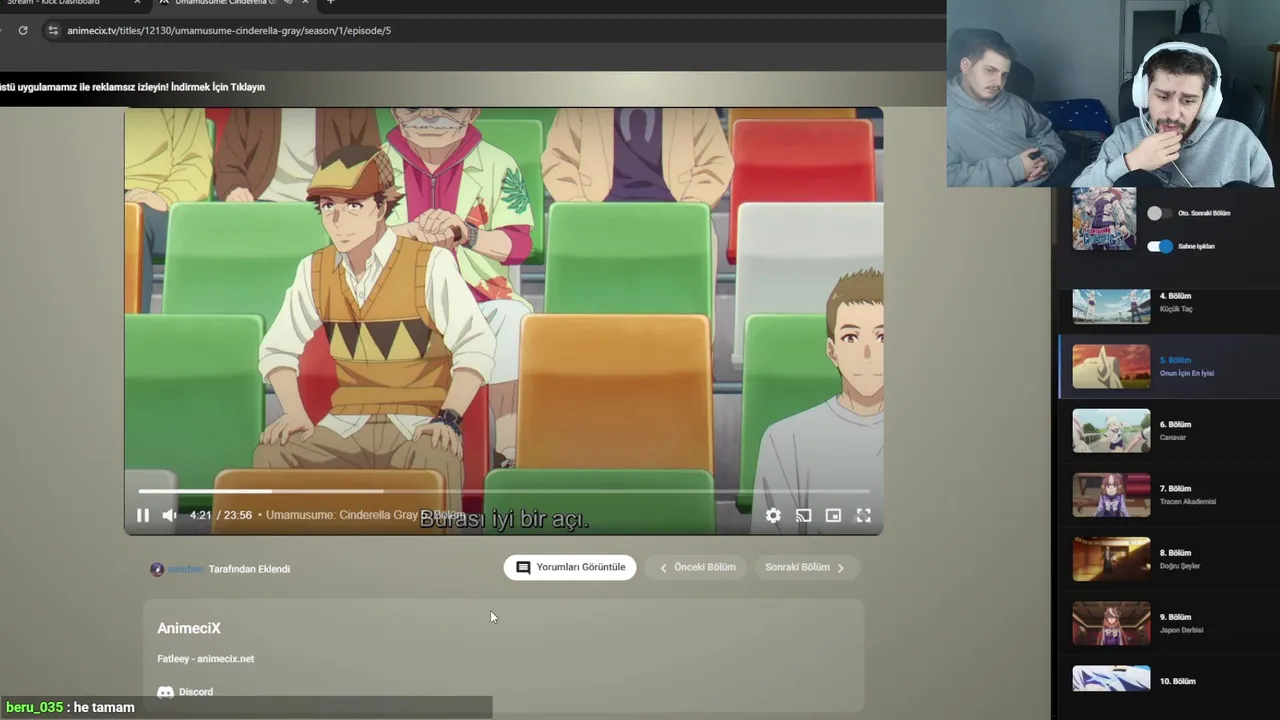The width and height of the screenshot is (1280, 720).
Task: Pause the video playback
Action: click(143, 515)
